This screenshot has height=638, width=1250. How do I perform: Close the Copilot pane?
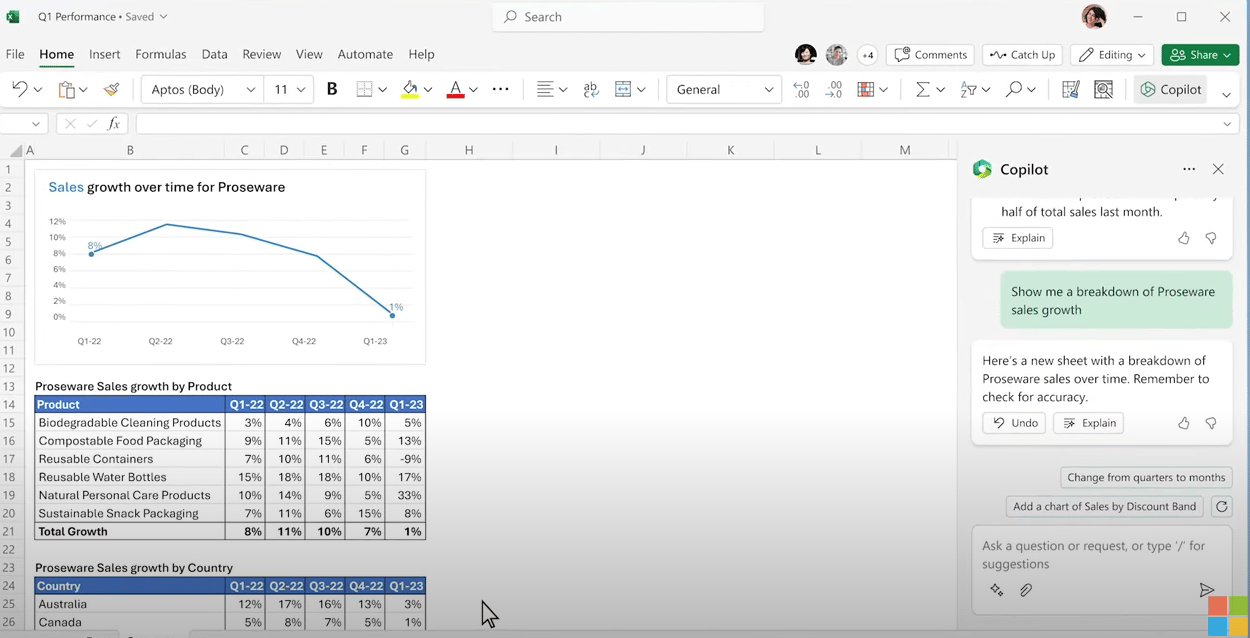1218,169
